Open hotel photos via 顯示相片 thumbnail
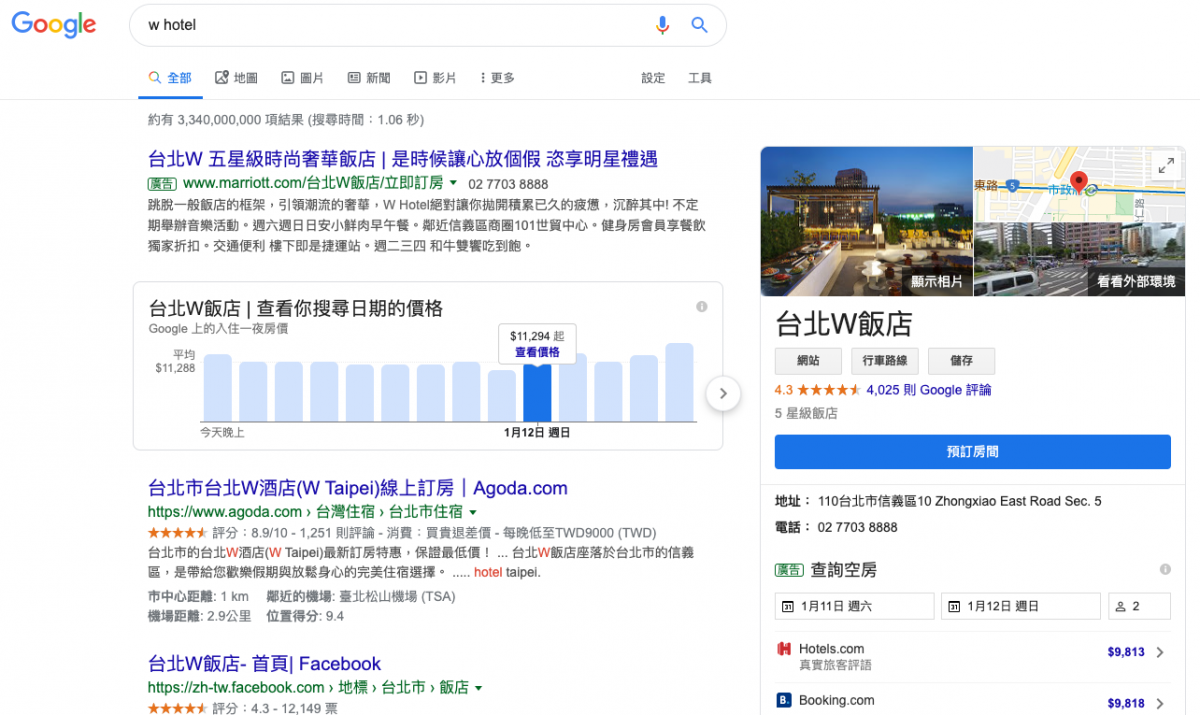Screen dimensions: 1200x715 (867, 221)
